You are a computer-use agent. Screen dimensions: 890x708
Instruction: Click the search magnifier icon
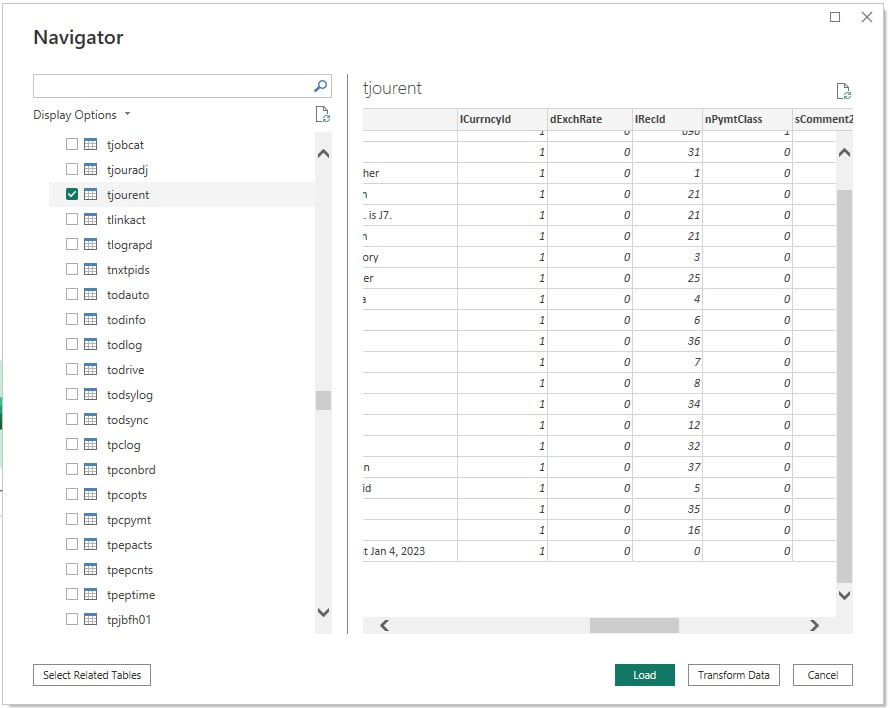click(x=320, y=86)
